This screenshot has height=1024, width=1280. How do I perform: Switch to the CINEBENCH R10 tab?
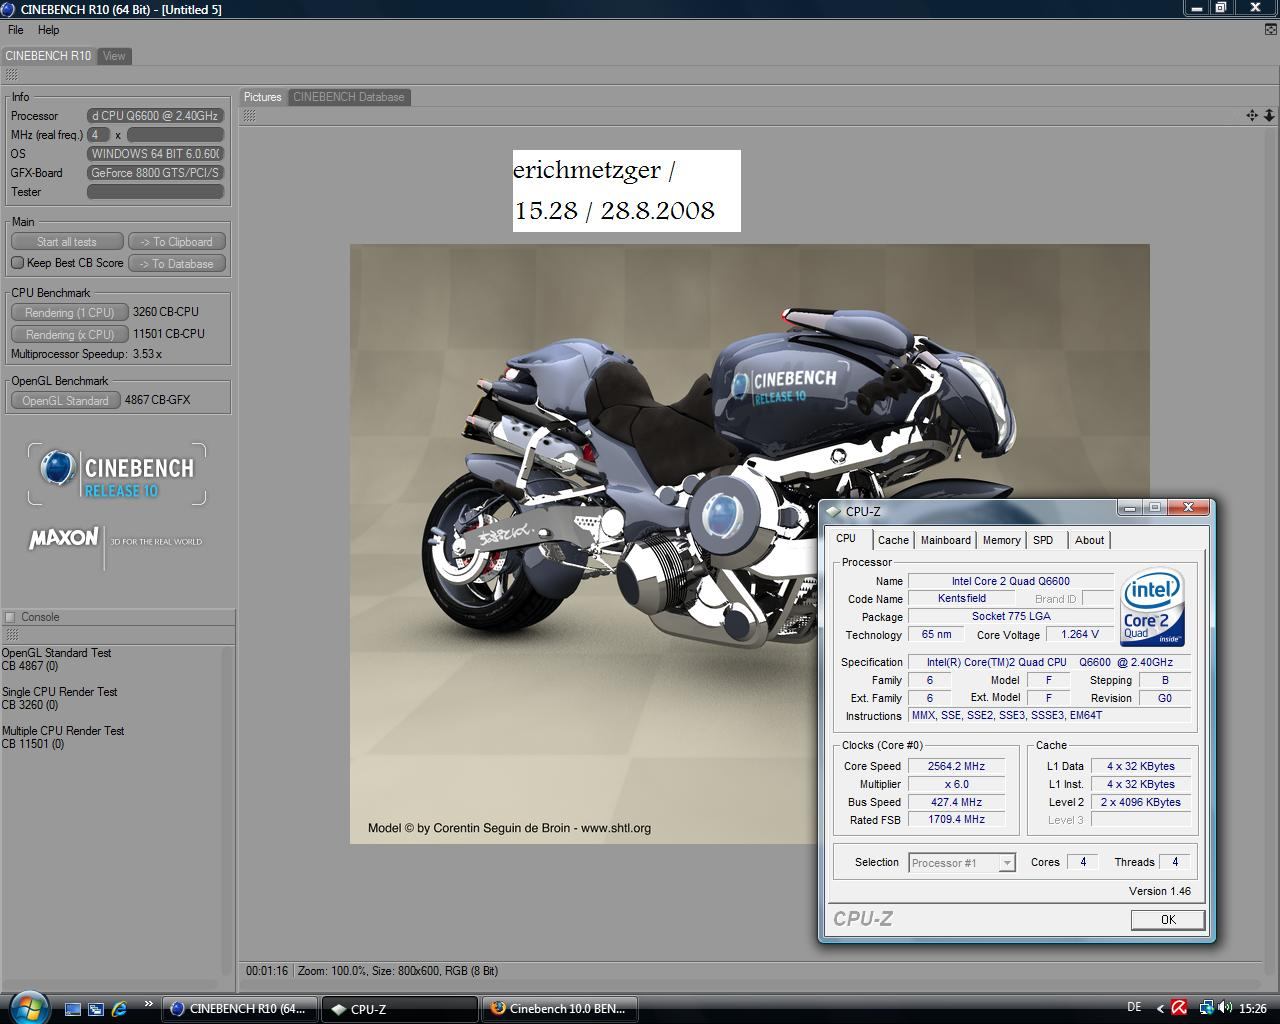48,56
